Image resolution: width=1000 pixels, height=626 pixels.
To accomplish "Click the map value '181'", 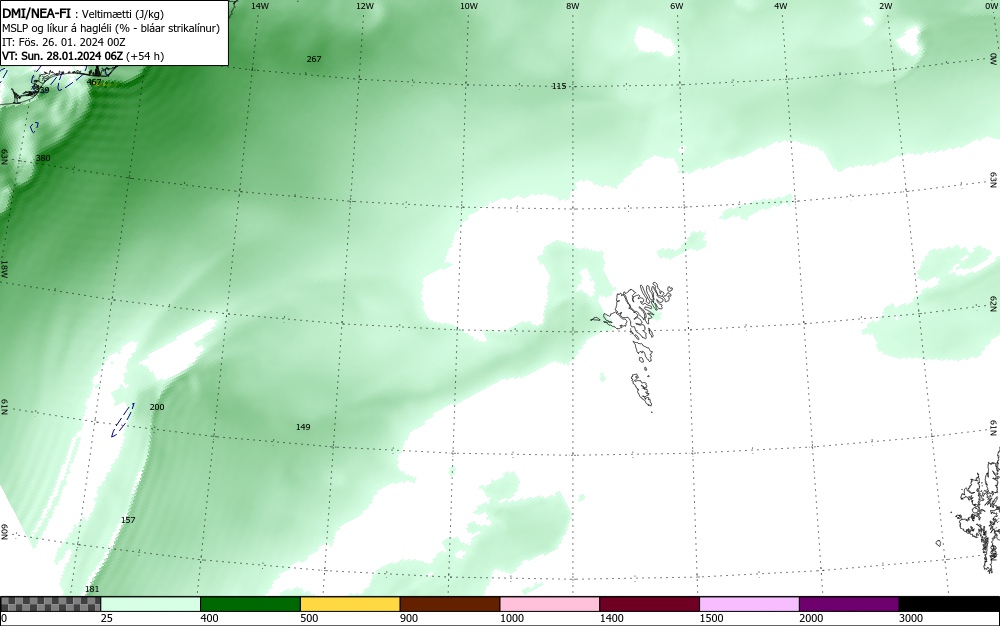I will point(92,589).
